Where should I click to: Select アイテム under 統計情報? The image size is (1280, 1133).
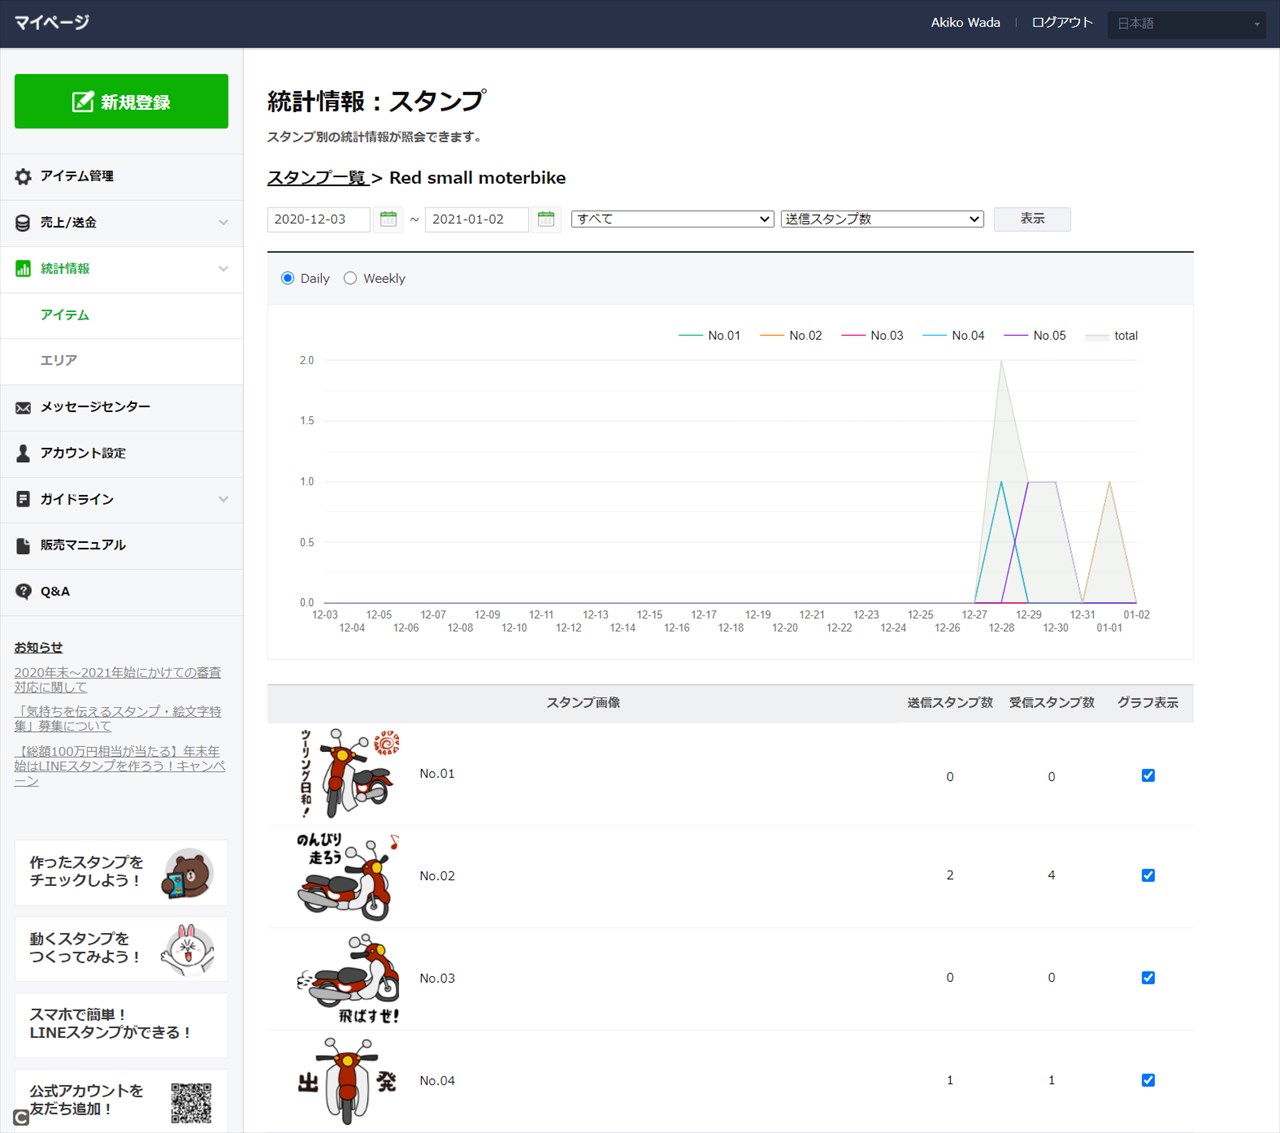(x=65, y=315)
